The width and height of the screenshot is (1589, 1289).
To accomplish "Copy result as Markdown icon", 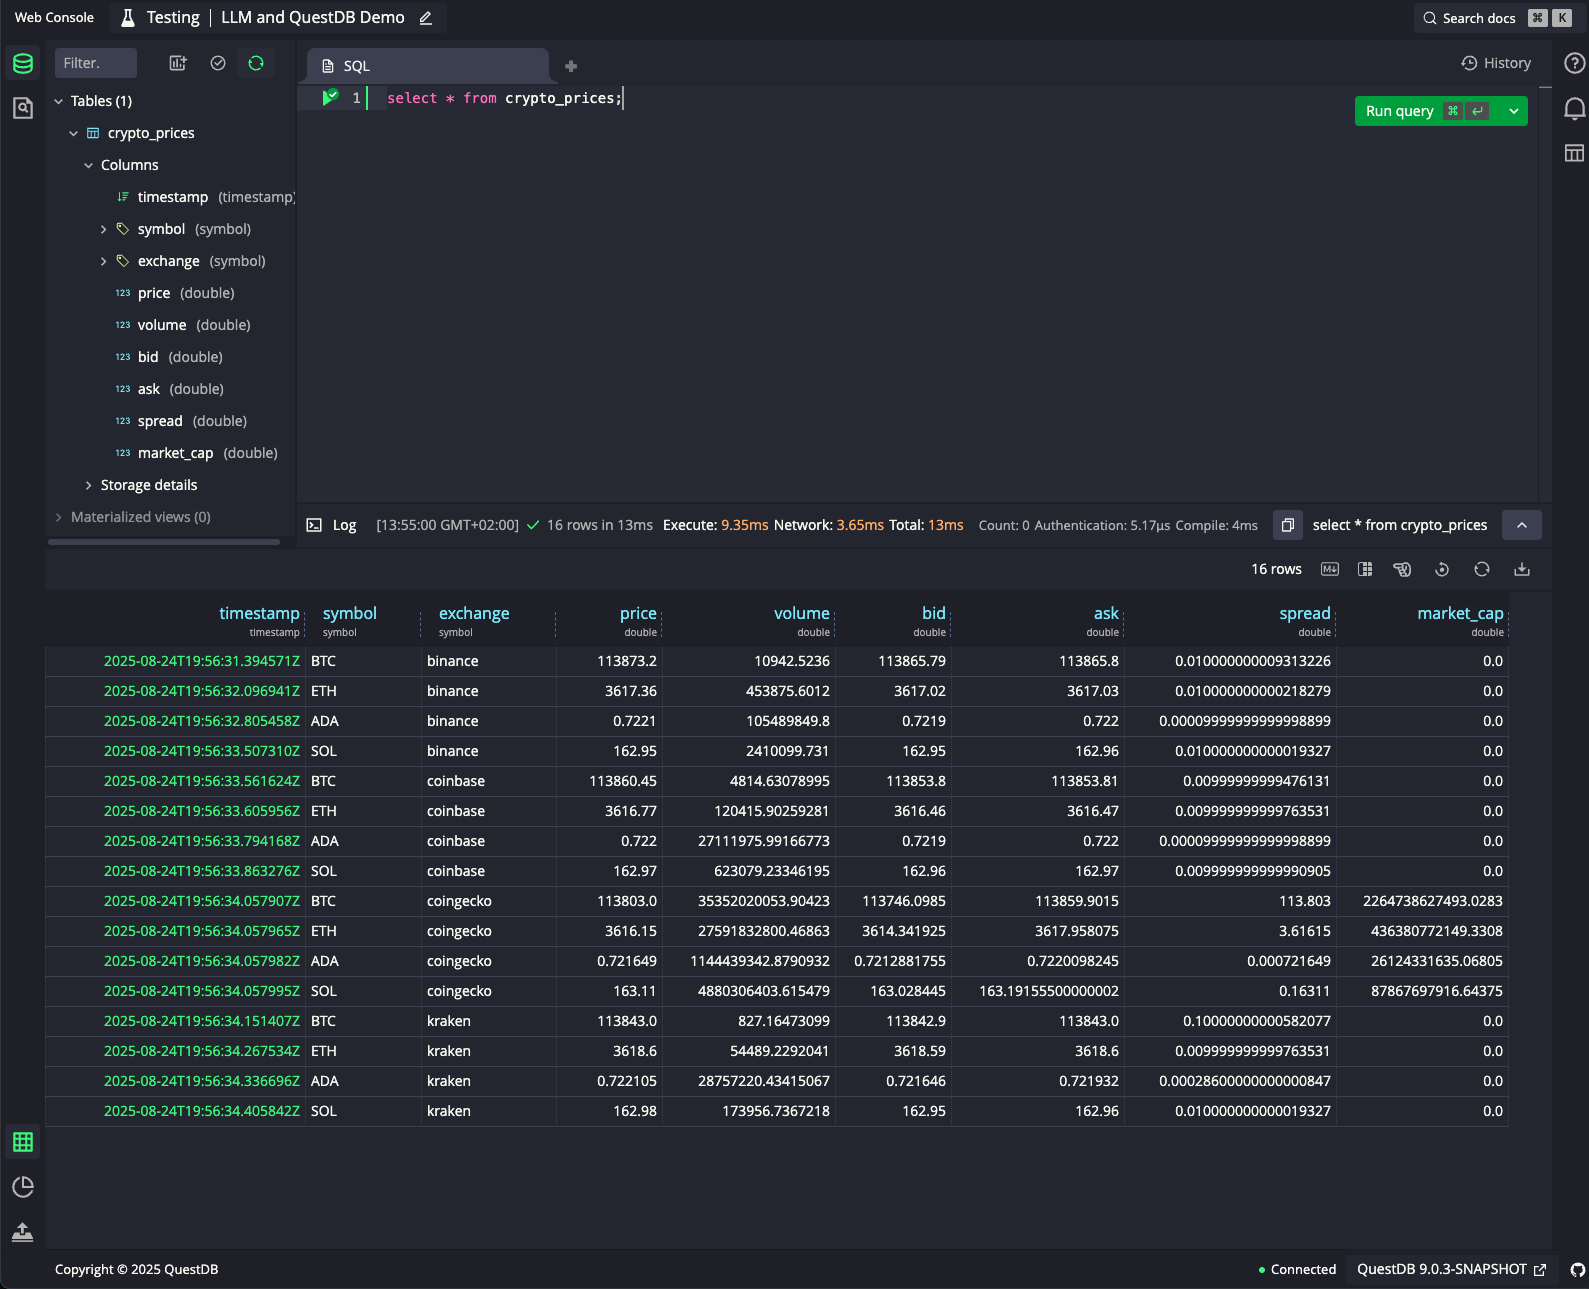I will click(x=1329, y=569).
